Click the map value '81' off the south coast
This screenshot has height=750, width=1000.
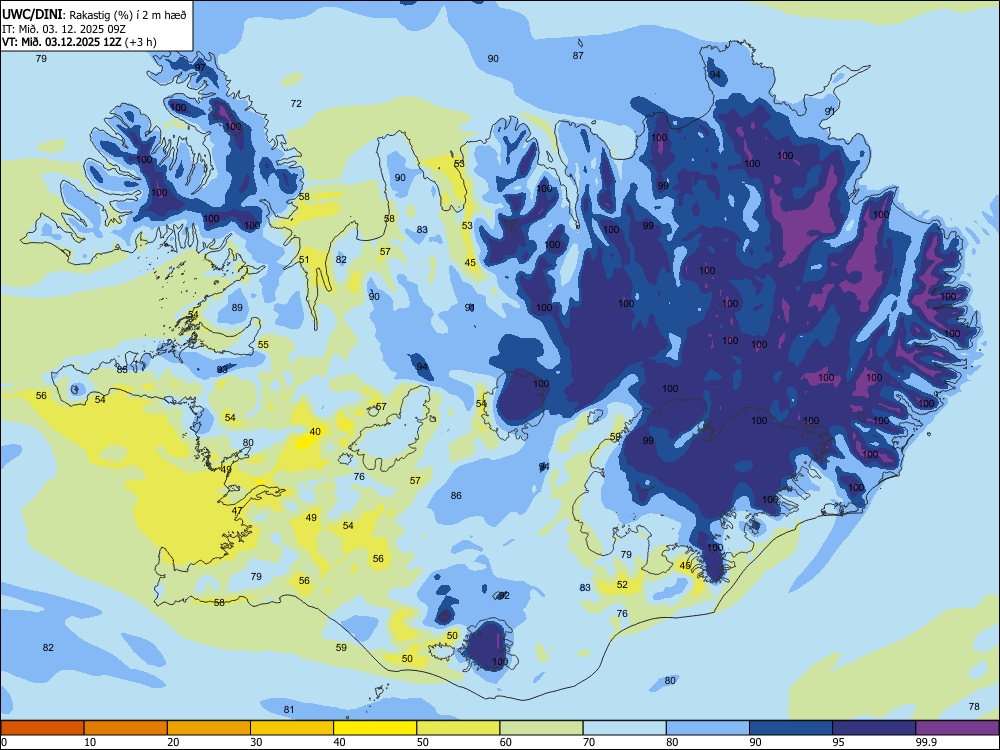click(289, 710)
